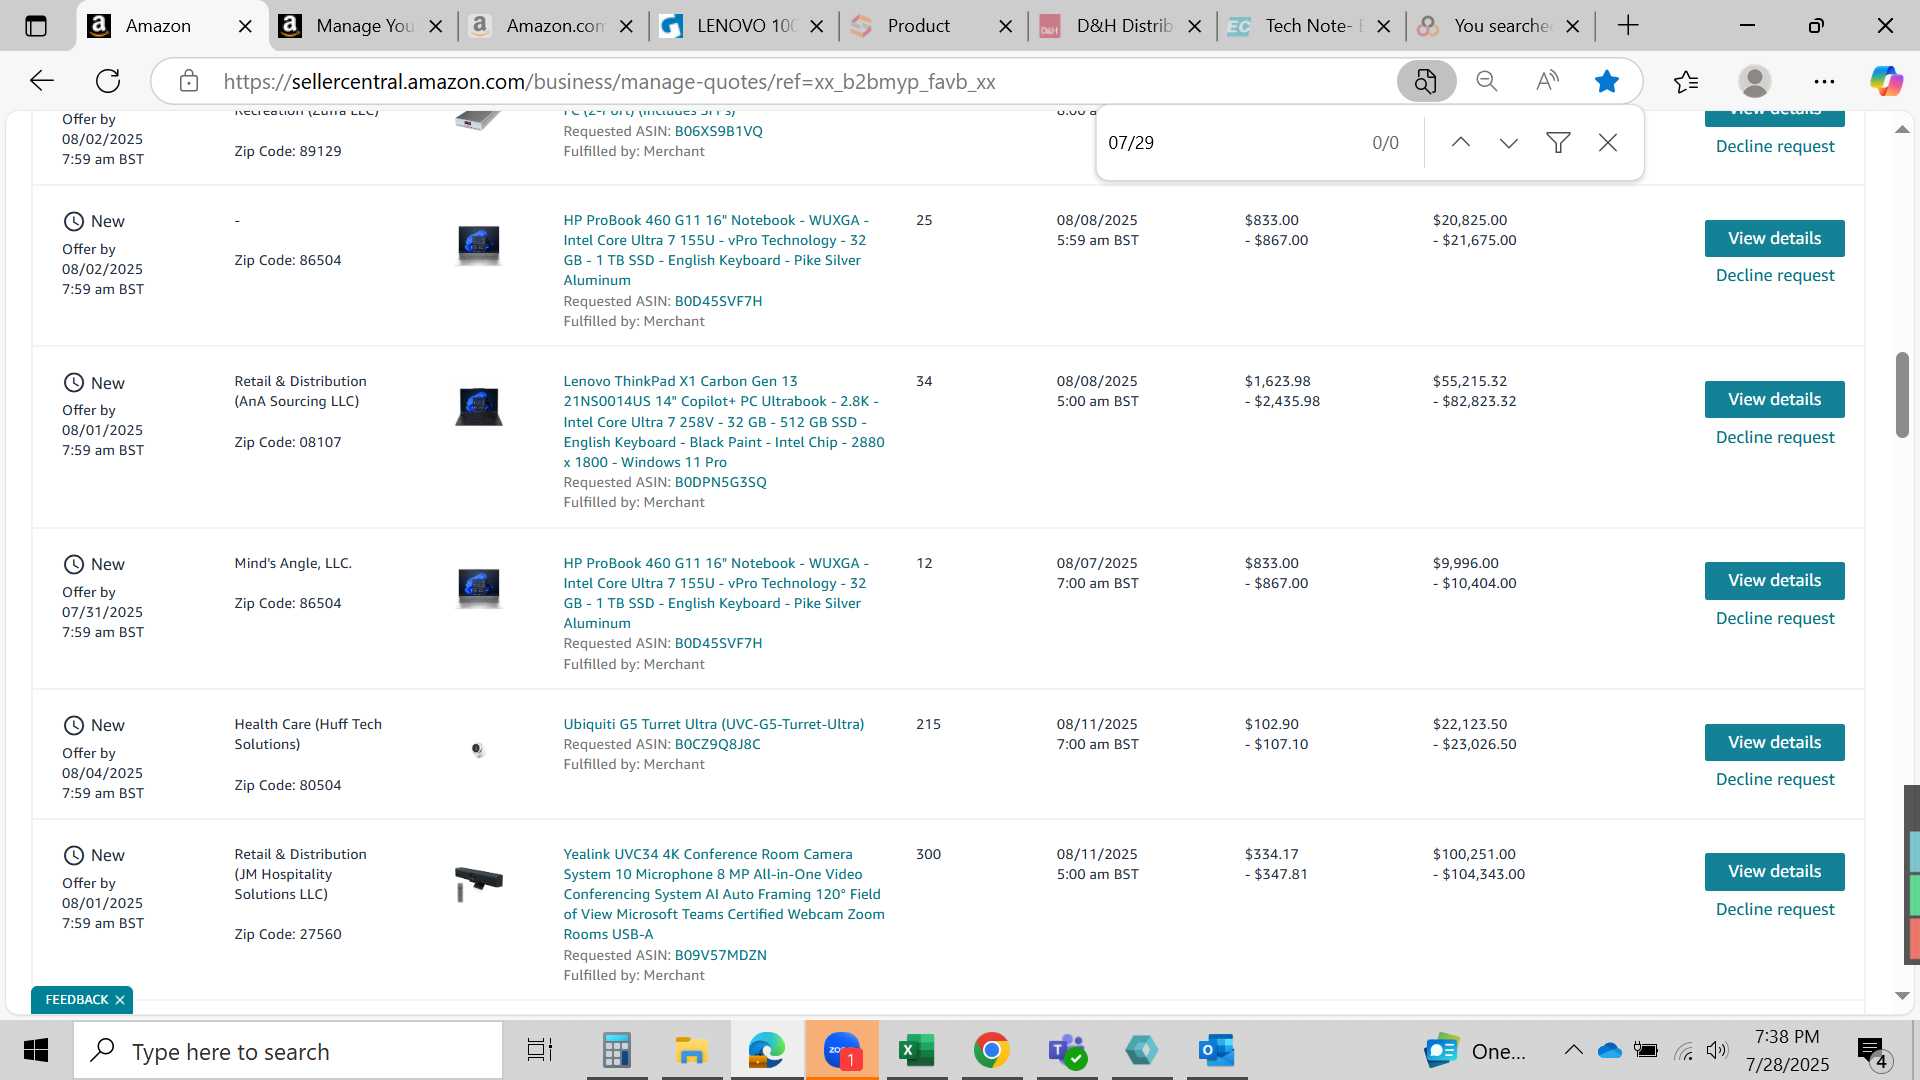The image size is (1920, 1080).
Task: Click the find on page search icon
Action: [1426, 81]
